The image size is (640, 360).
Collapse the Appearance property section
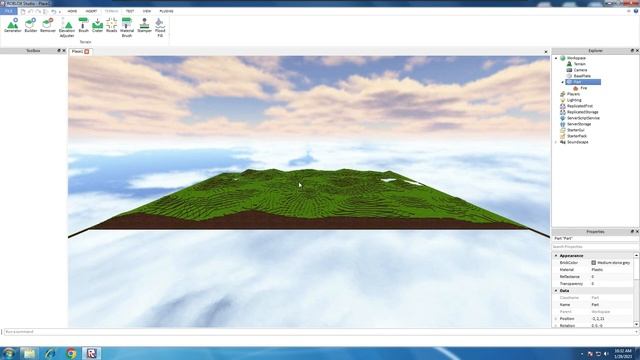click(x=556, y=256)
